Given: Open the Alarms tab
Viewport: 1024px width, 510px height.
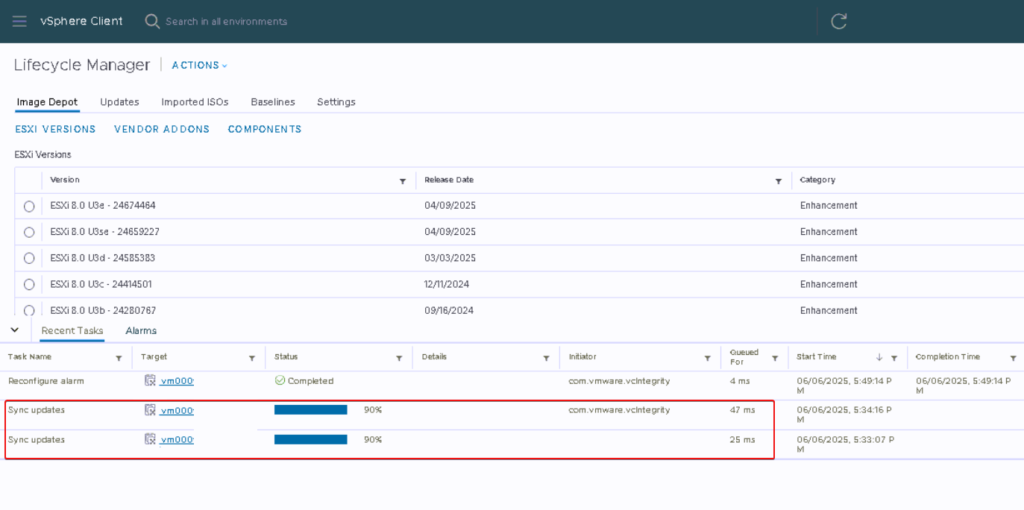Looking at the screenshot, I should pyautogui.click(x=141, y=331).
